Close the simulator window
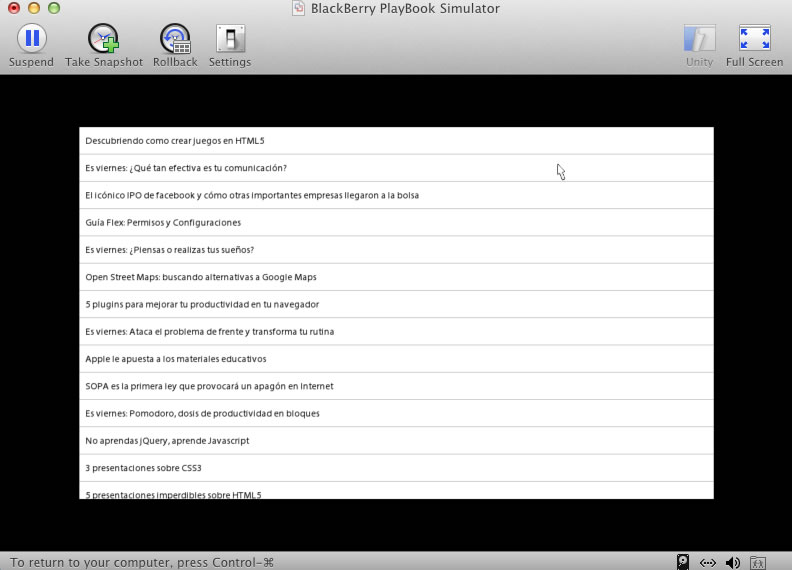Screen dimensions: 792x570 pyautogui.click(x=14, y=8)
